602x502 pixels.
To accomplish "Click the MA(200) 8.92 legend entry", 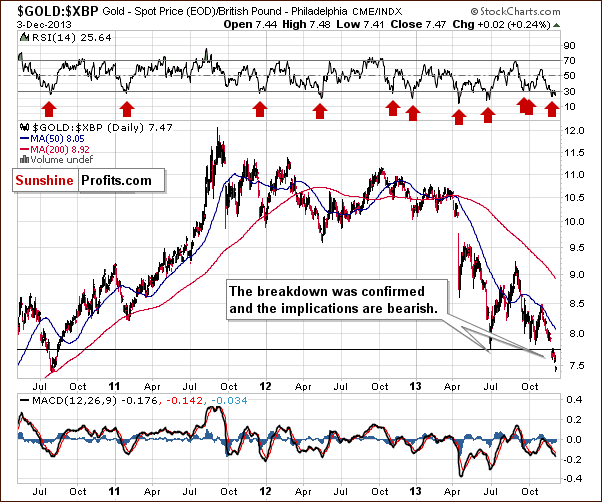I will tap(60, 149).
